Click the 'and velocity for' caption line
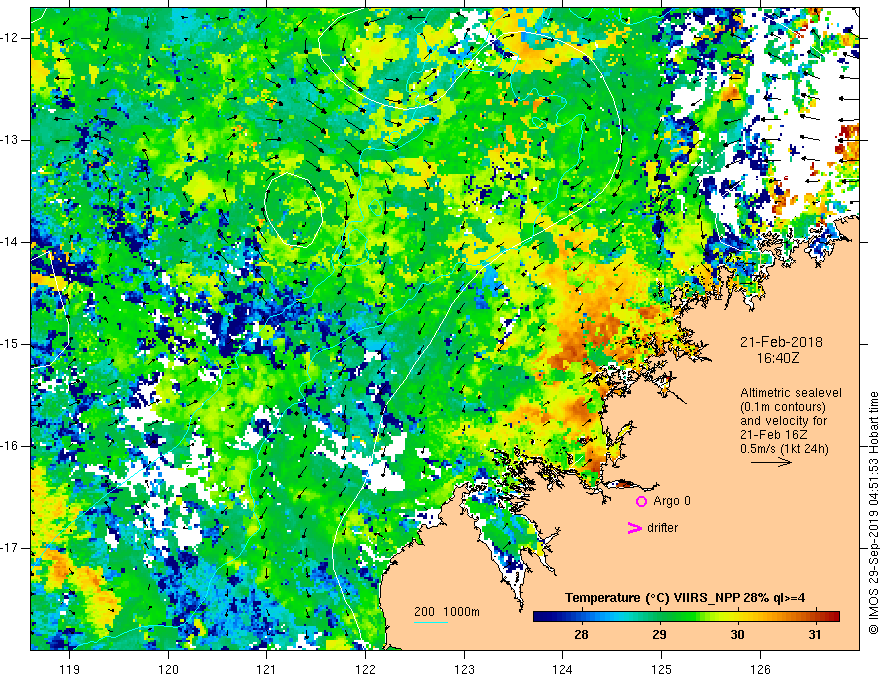880x680 pixels. [x=783, y=421]
